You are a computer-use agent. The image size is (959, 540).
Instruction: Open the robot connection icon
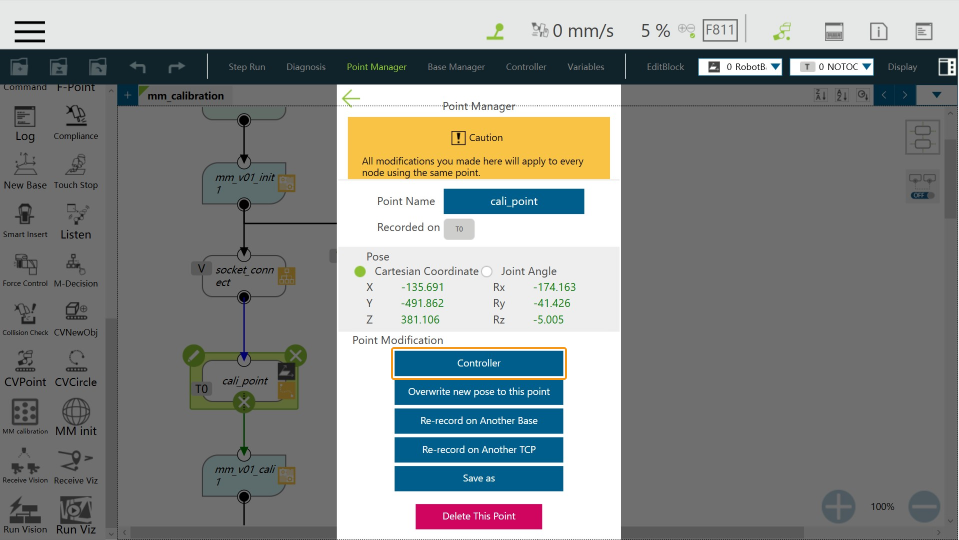(782, 31)
